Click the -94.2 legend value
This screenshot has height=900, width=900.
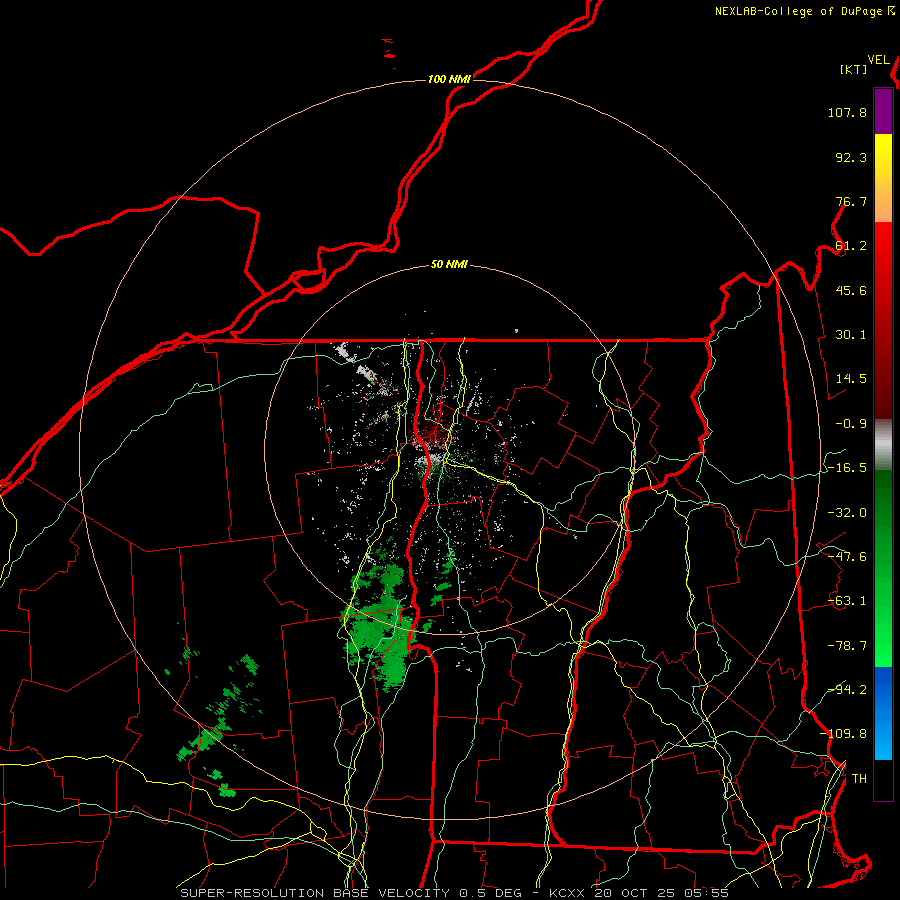pyautogui.click(x=847, y=690)
